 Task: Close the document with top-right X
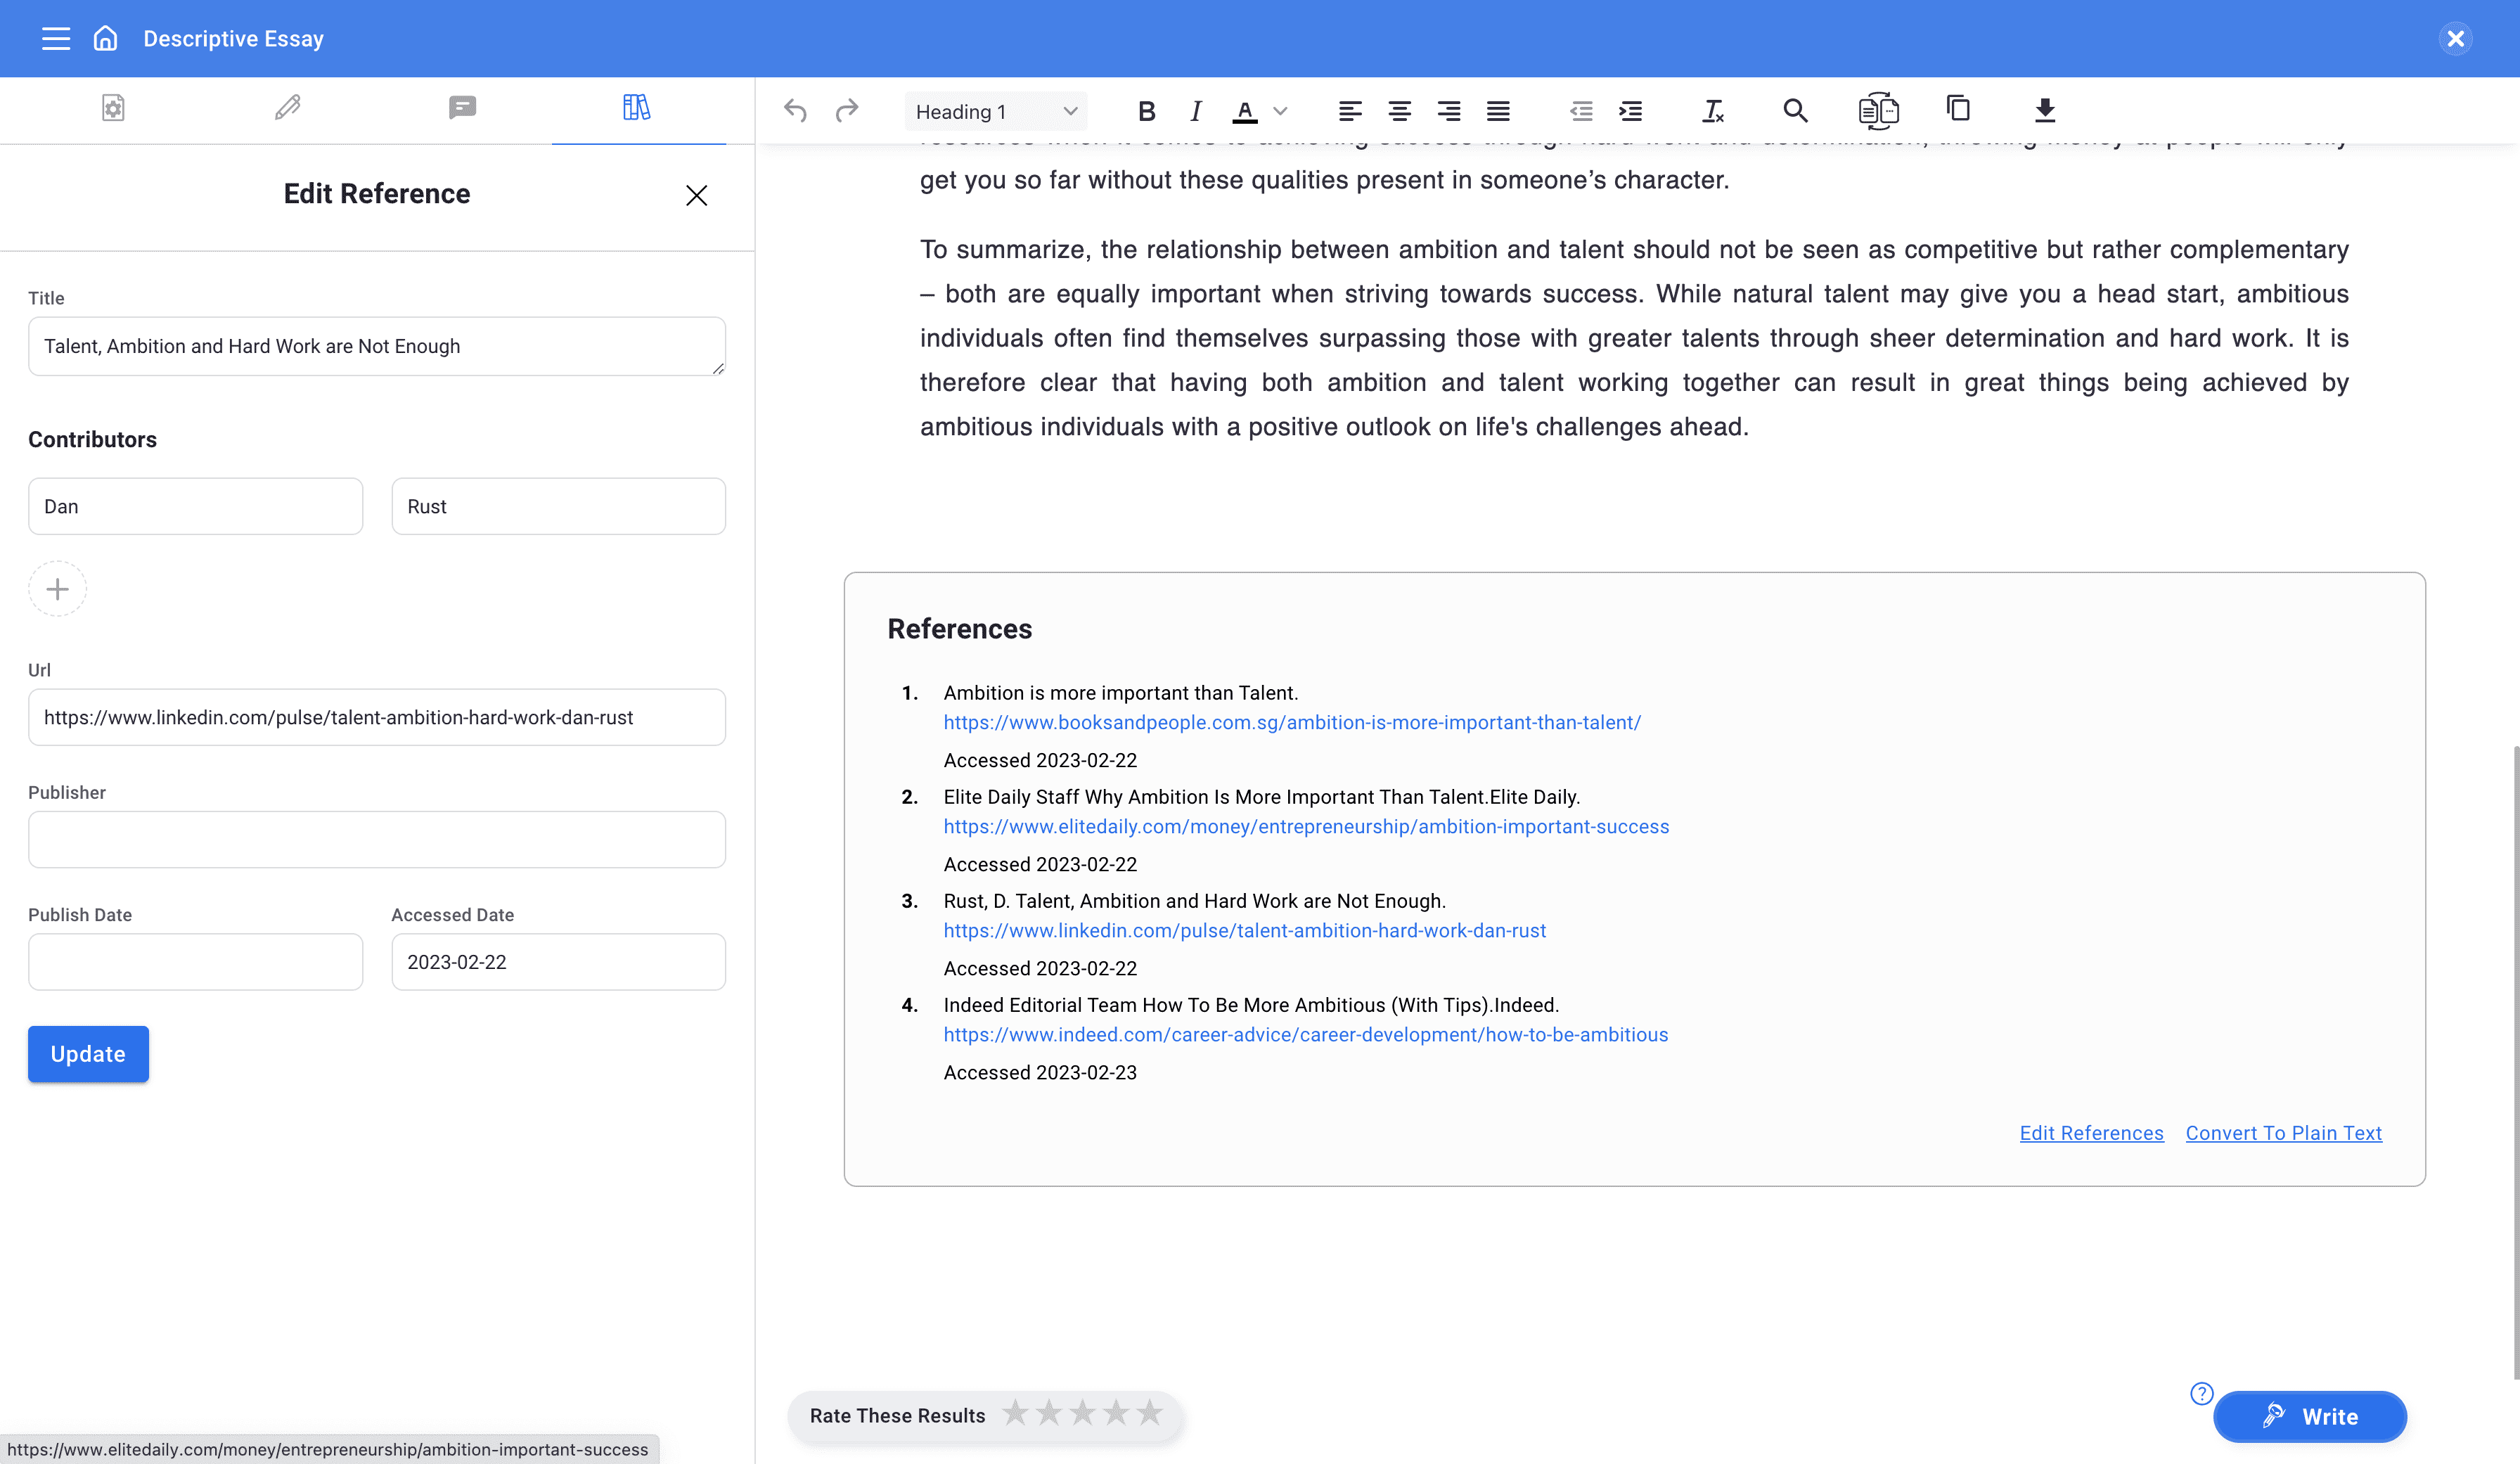pyautogui.click(x=2455, y=39)
